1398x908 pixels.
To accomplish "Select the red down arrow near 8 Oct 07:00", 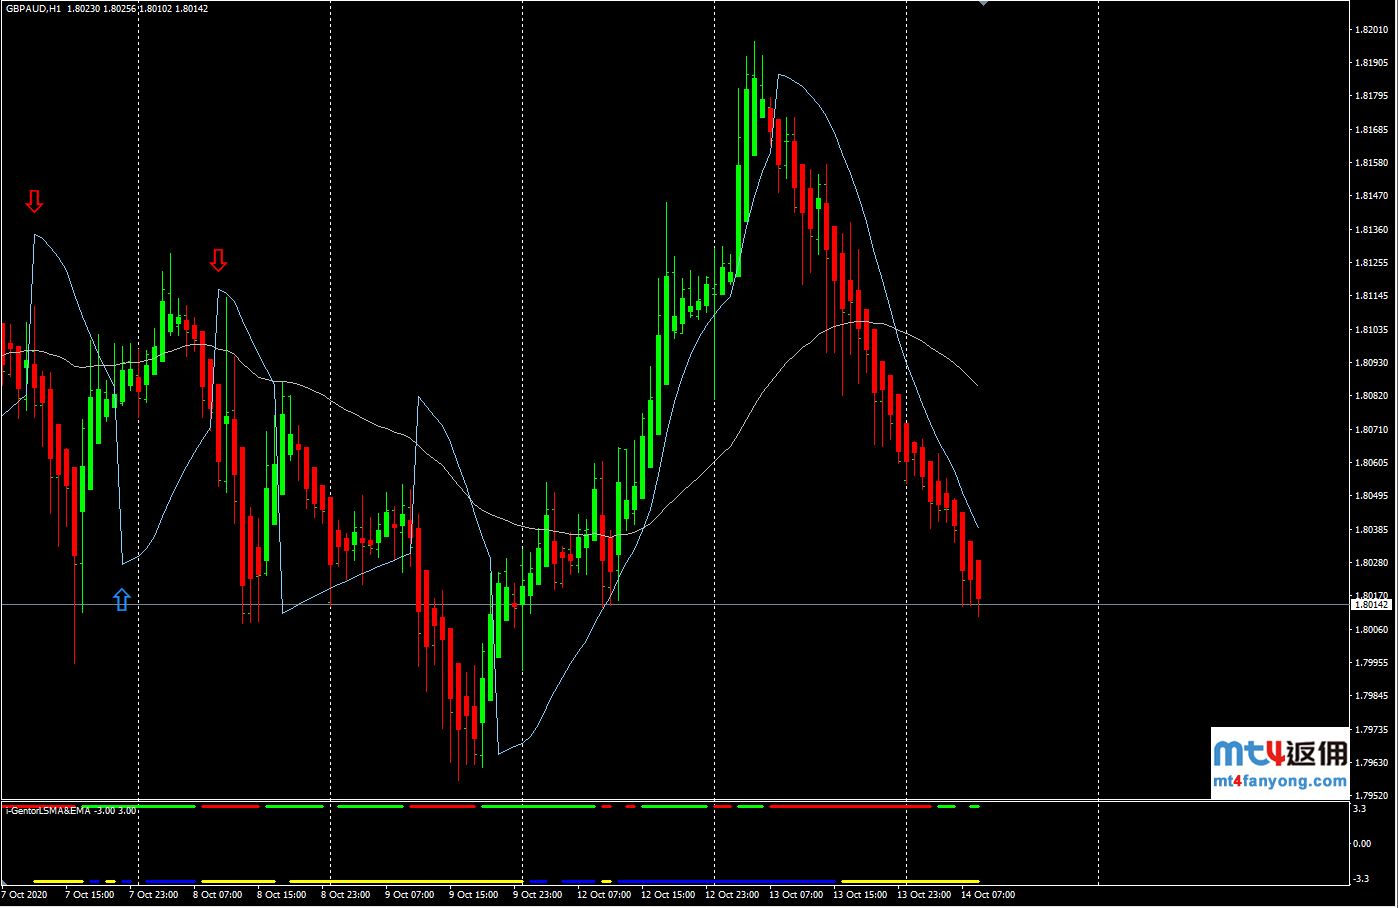I will click(x=218, y=261).
